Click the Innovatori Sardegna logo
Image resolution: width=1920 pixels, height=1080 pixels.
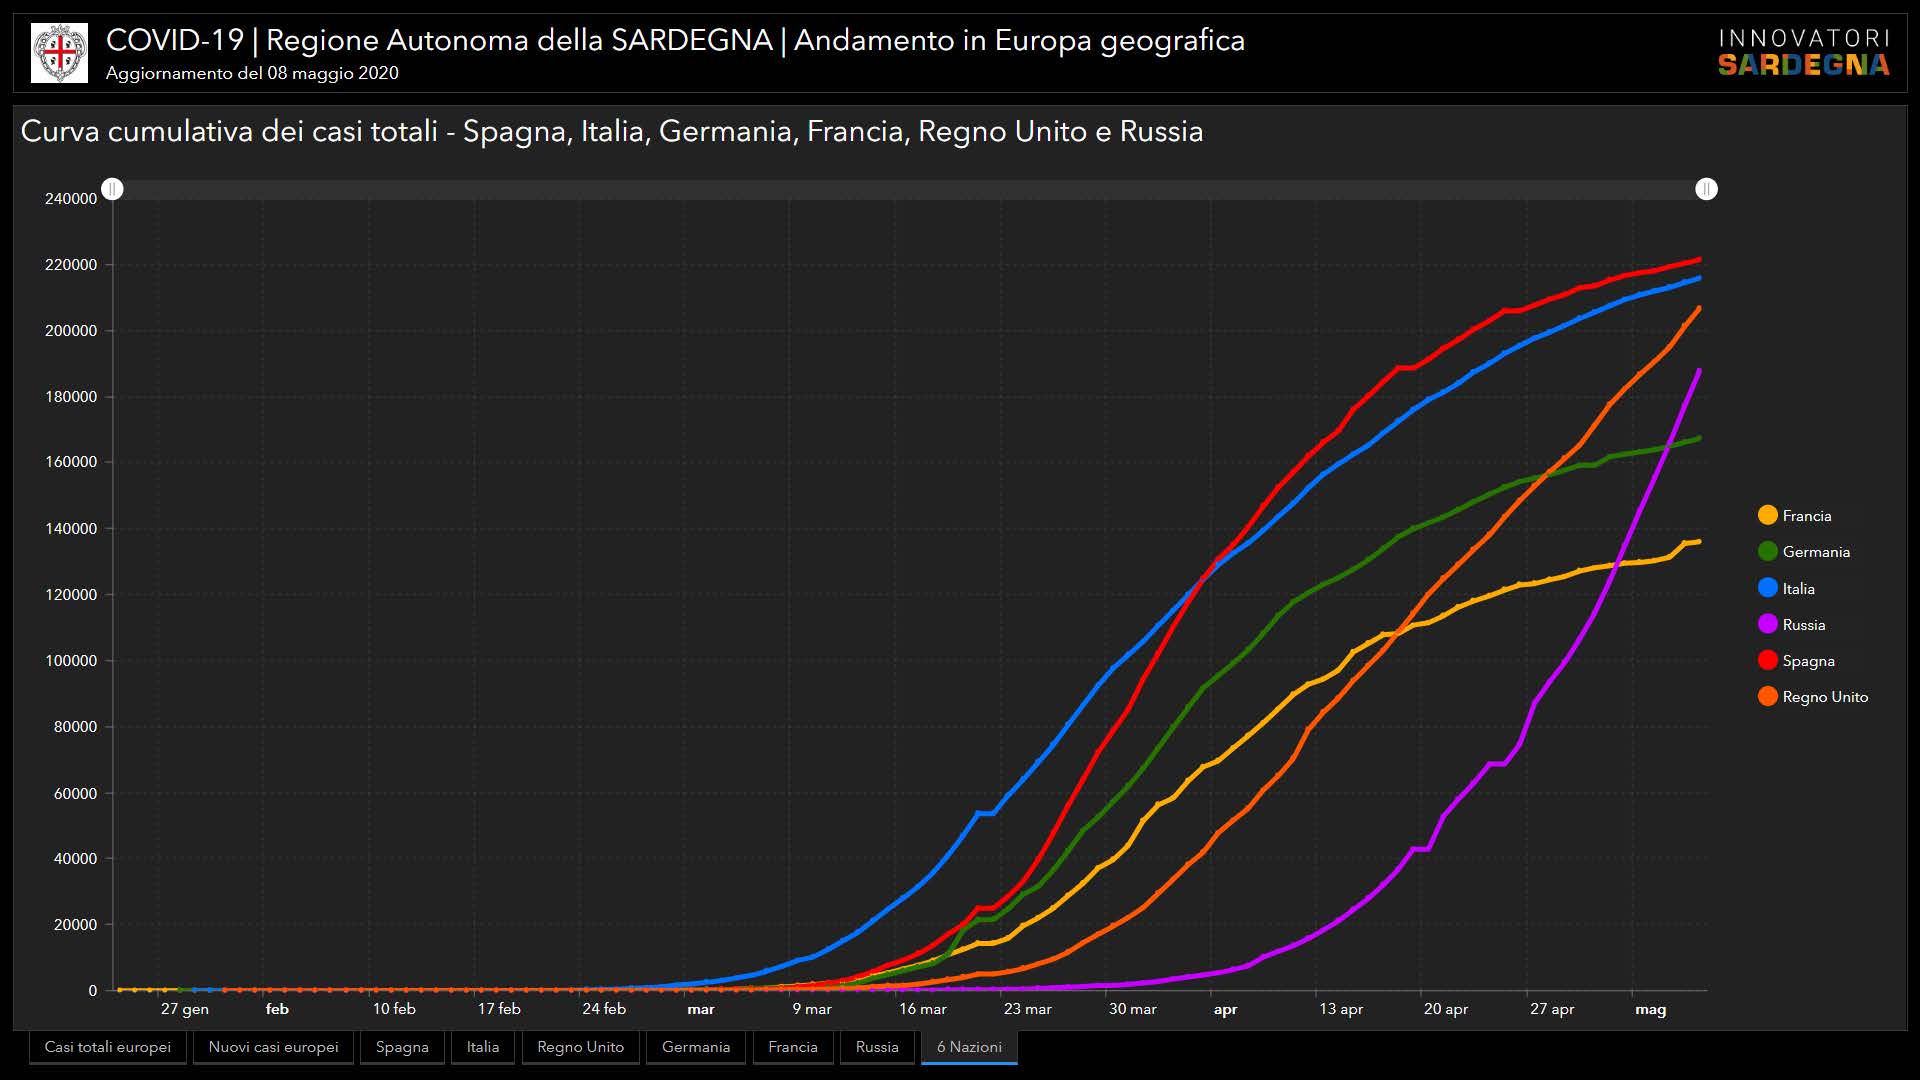coord(1803,53)
